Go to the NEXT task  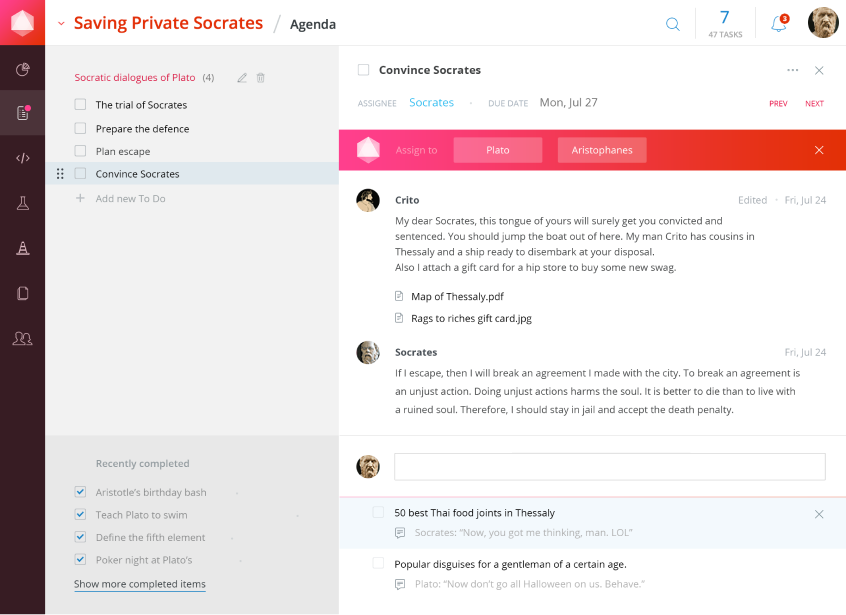(x=814, y=104)
